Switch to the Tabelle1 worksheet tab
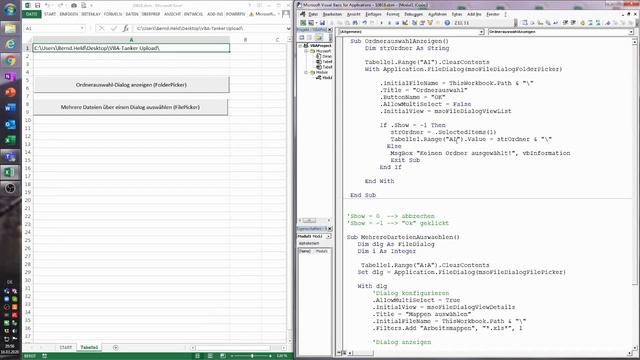640x360 pixels. [x=89, y=347]
